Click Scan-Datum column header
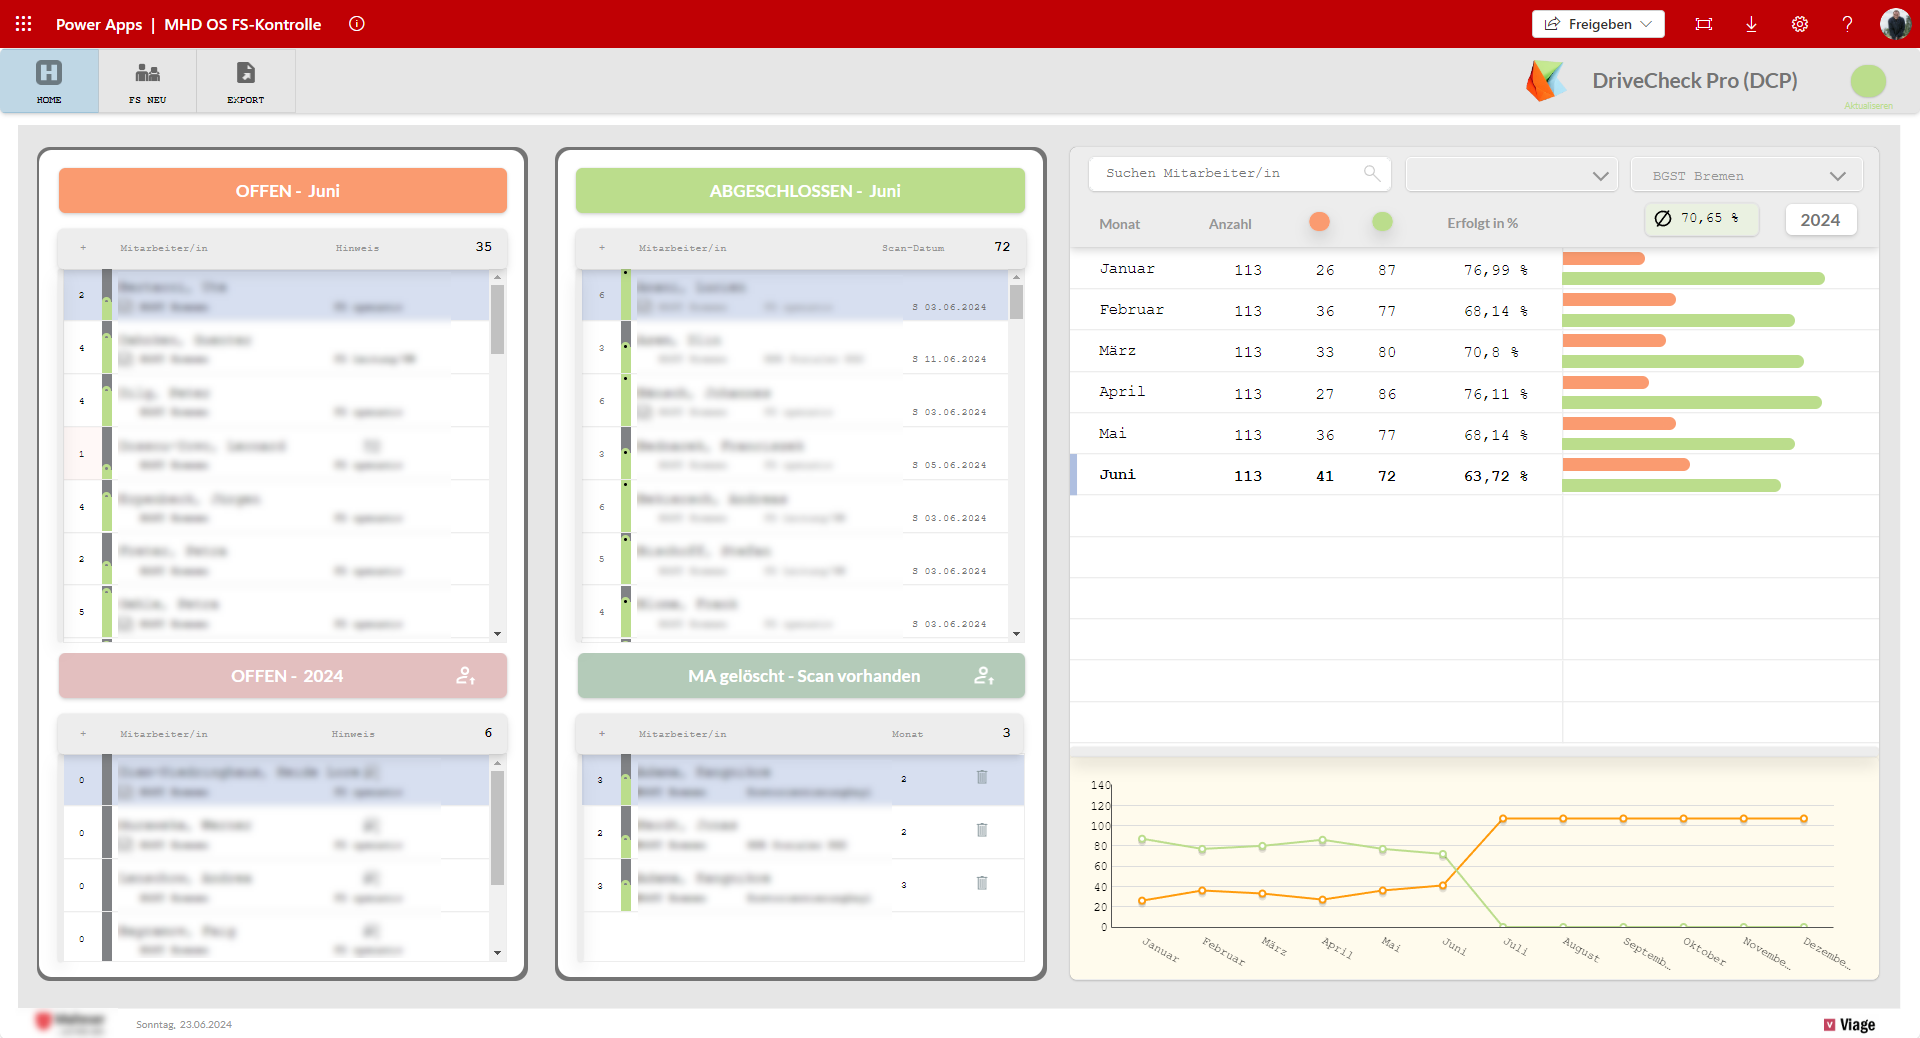Screen dimensions: 1920x1038 point(913,248)
